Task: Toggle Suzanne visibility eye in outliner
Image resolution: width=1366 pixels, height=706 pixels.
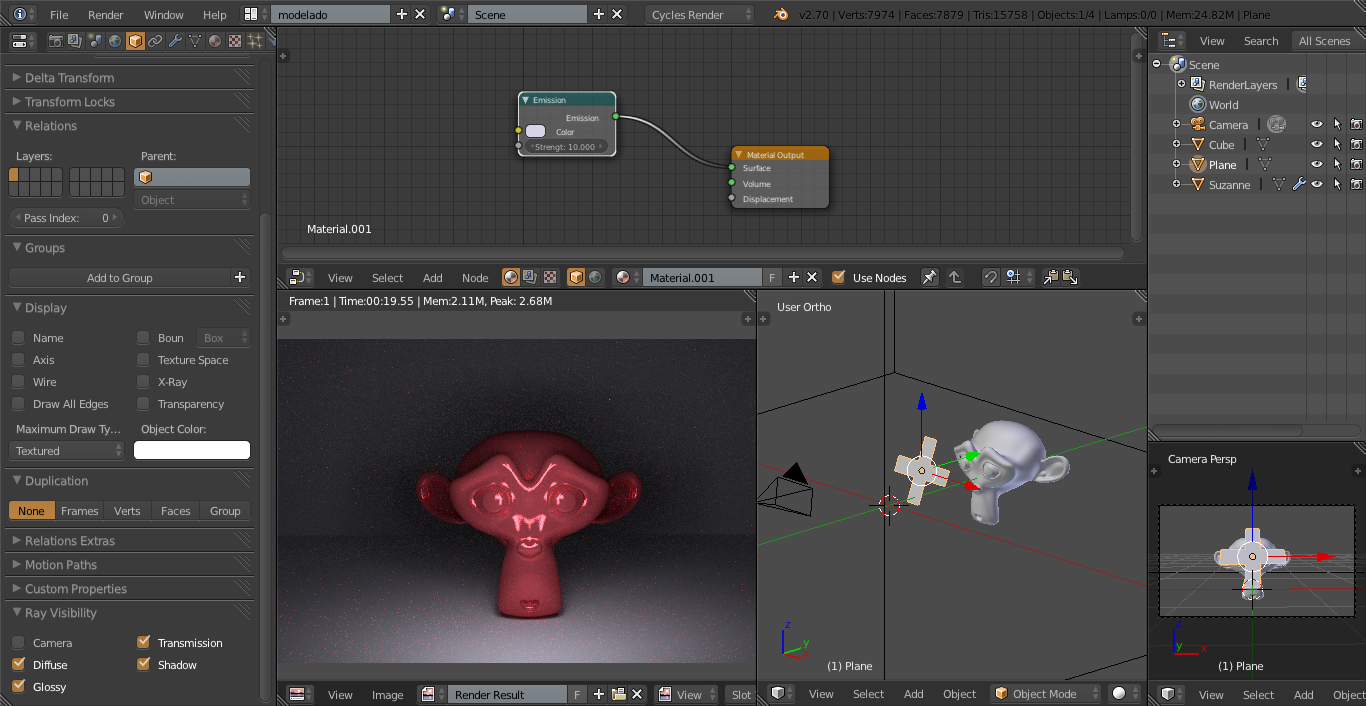Action: (1317, 184)
